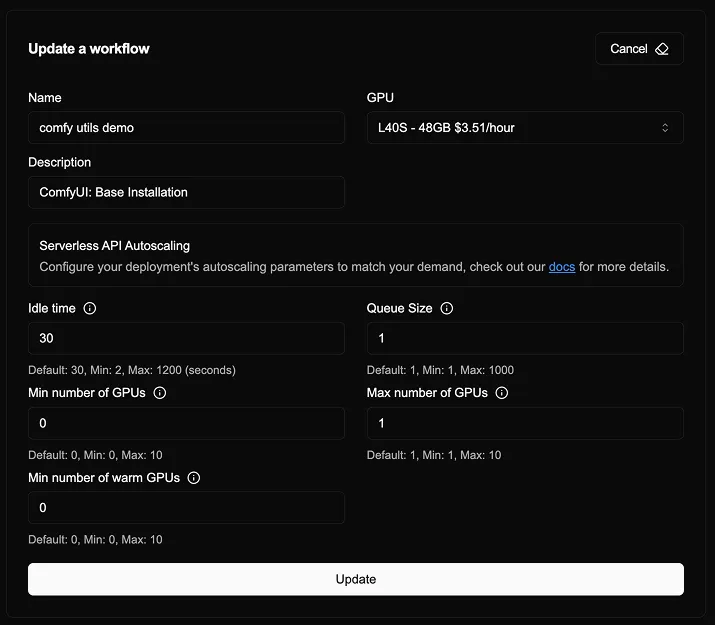Focus the Description field with ComfyUI: Base Installation
Image resolution: width=715 pixels, height=625 pixels.
[186, 192]
